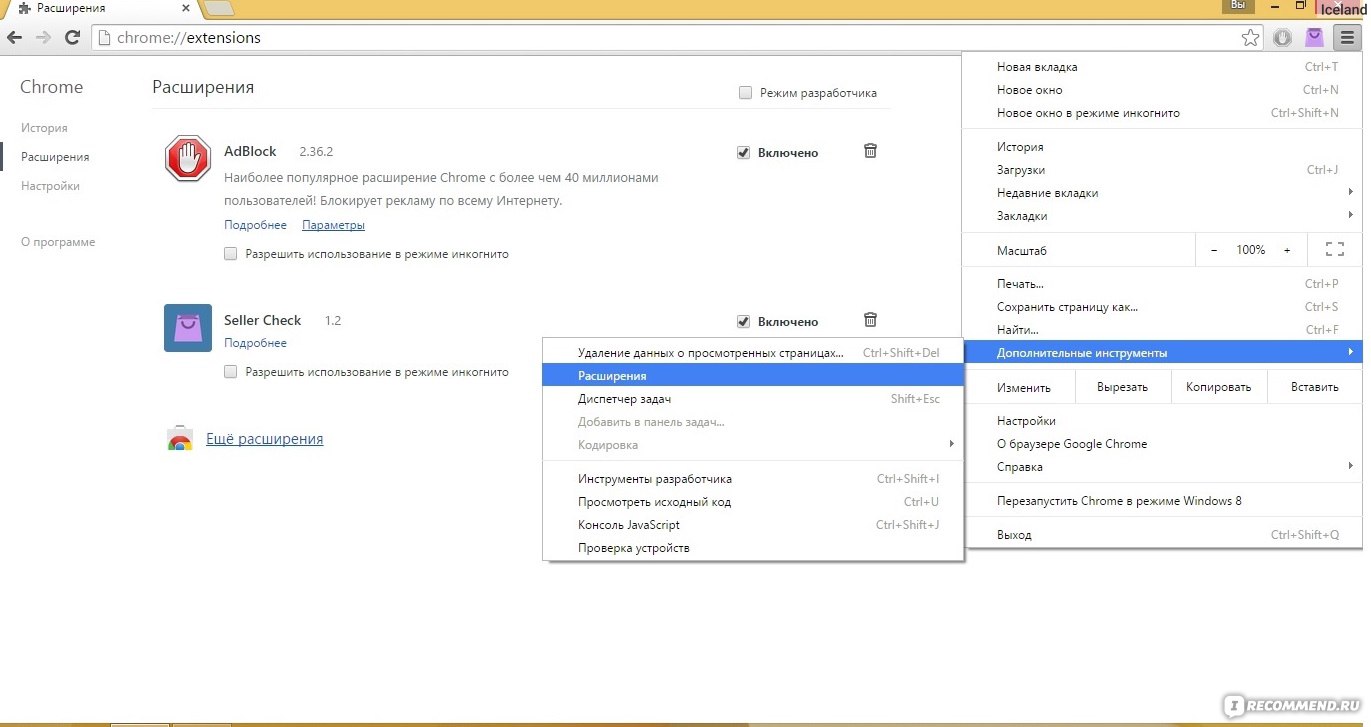This screenshot has height=727, width=1371.
Task: Bookmark page with the star icon
Action: 1250,38
